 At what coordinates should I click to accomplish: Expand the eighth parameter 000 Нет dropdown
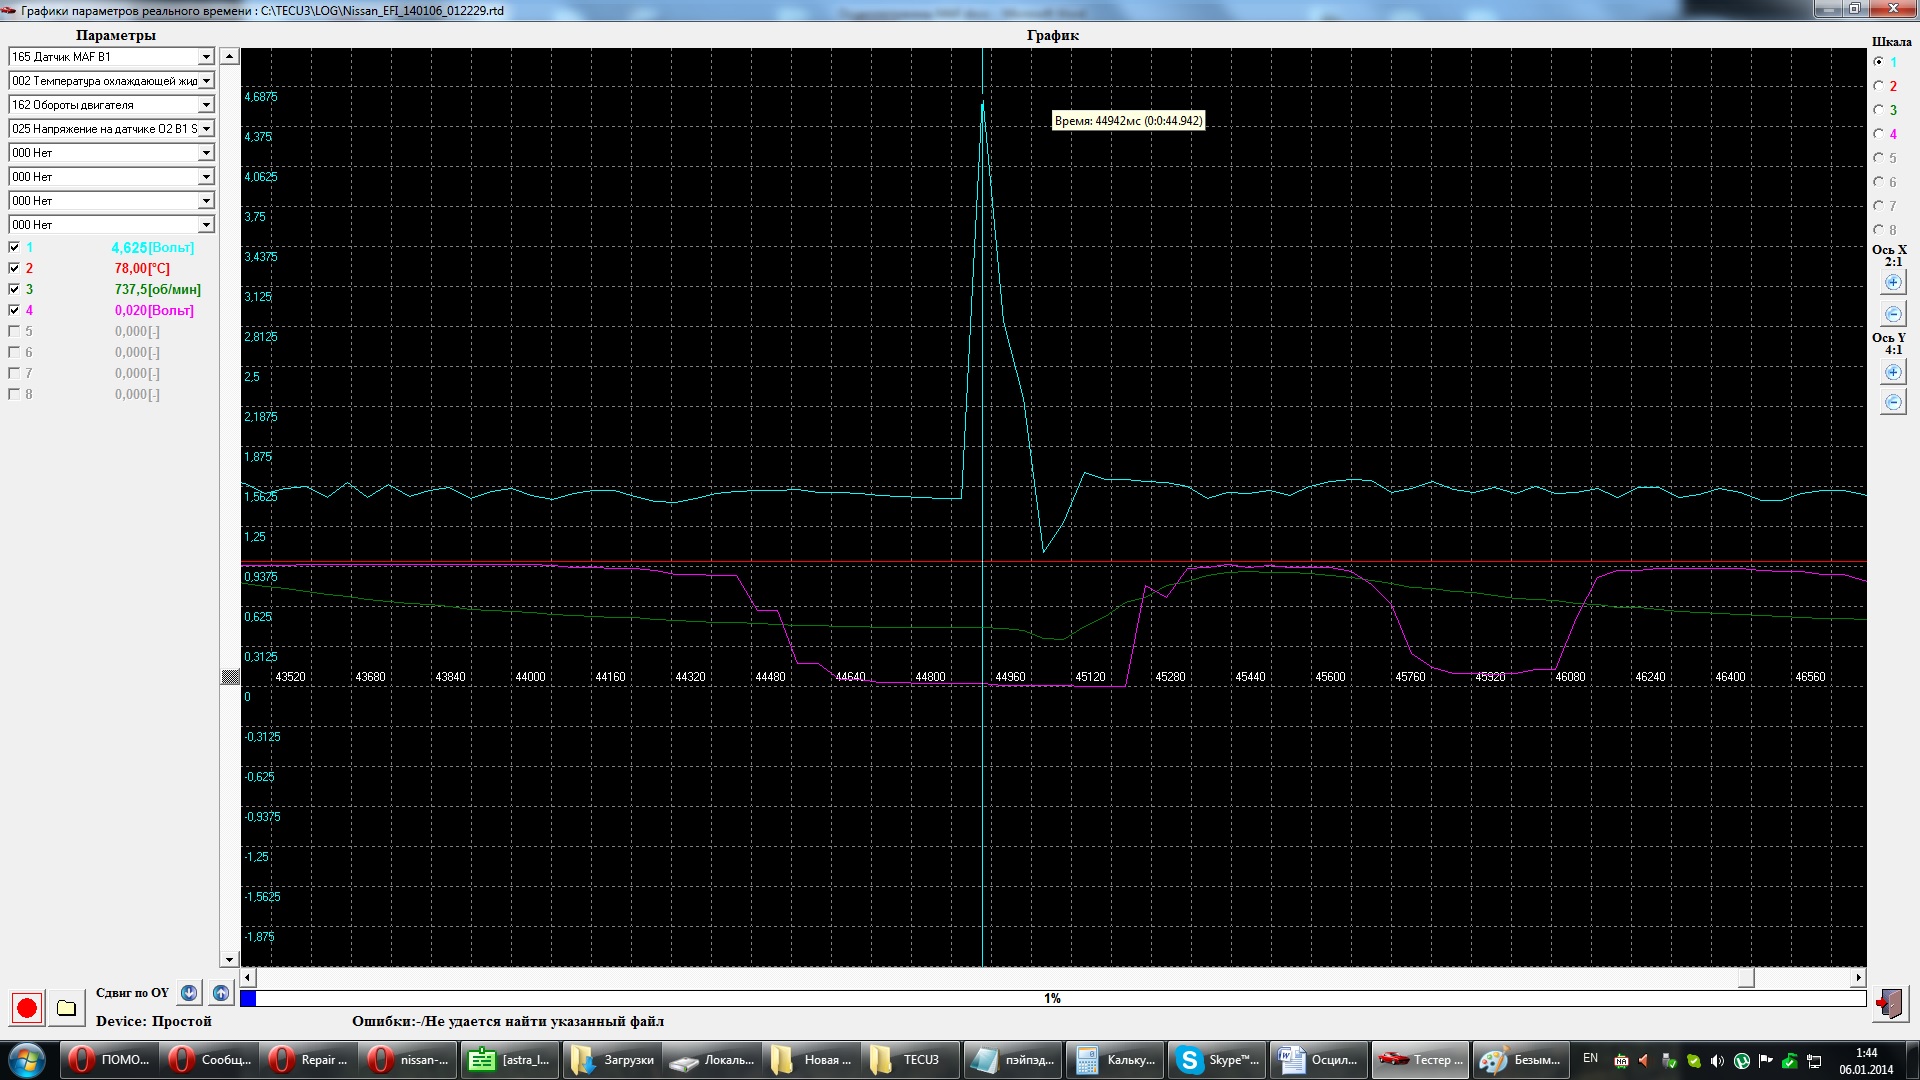pyautogui.click(x=206, y=225)
